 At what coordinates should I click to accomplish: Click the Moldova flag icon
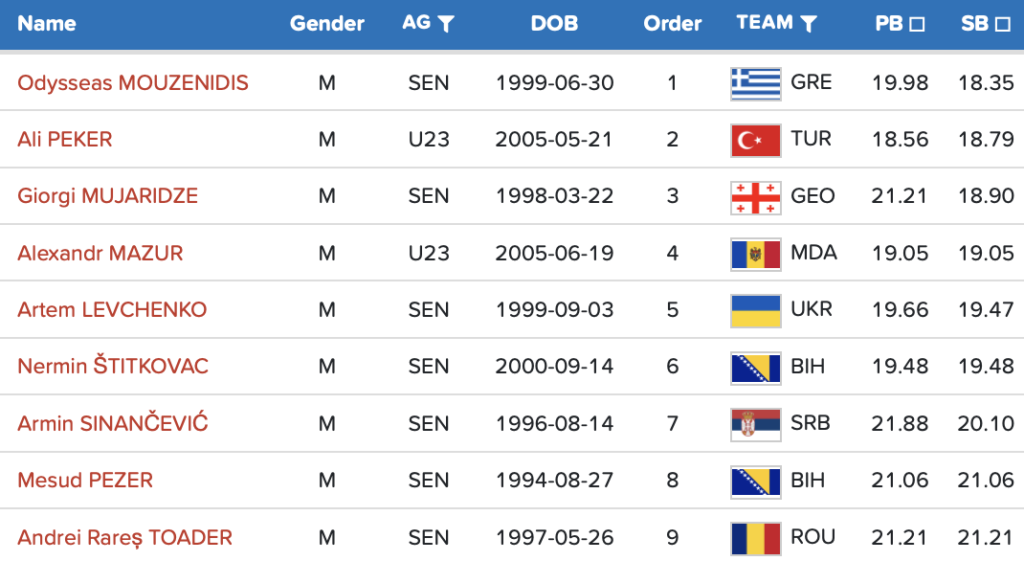pyautogui.click(x=755, y=254)
